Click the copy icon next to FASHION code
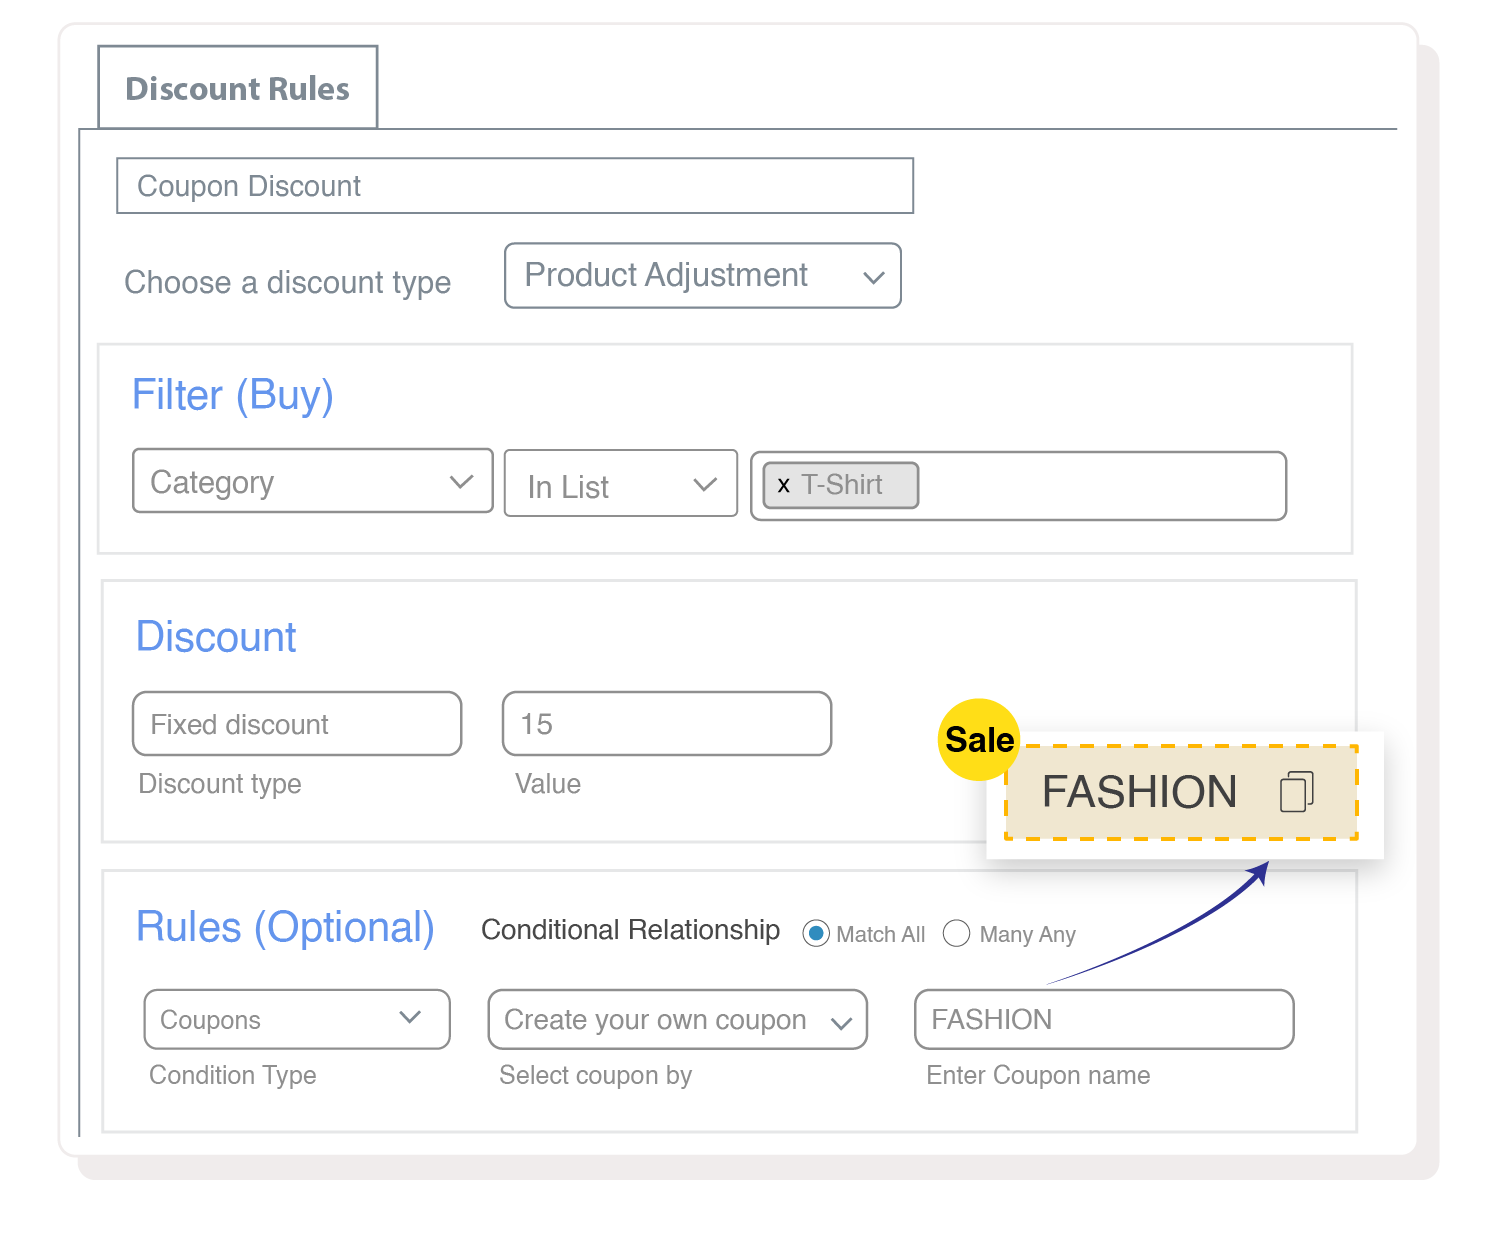1485x1233 pixels. [1297, 792]
